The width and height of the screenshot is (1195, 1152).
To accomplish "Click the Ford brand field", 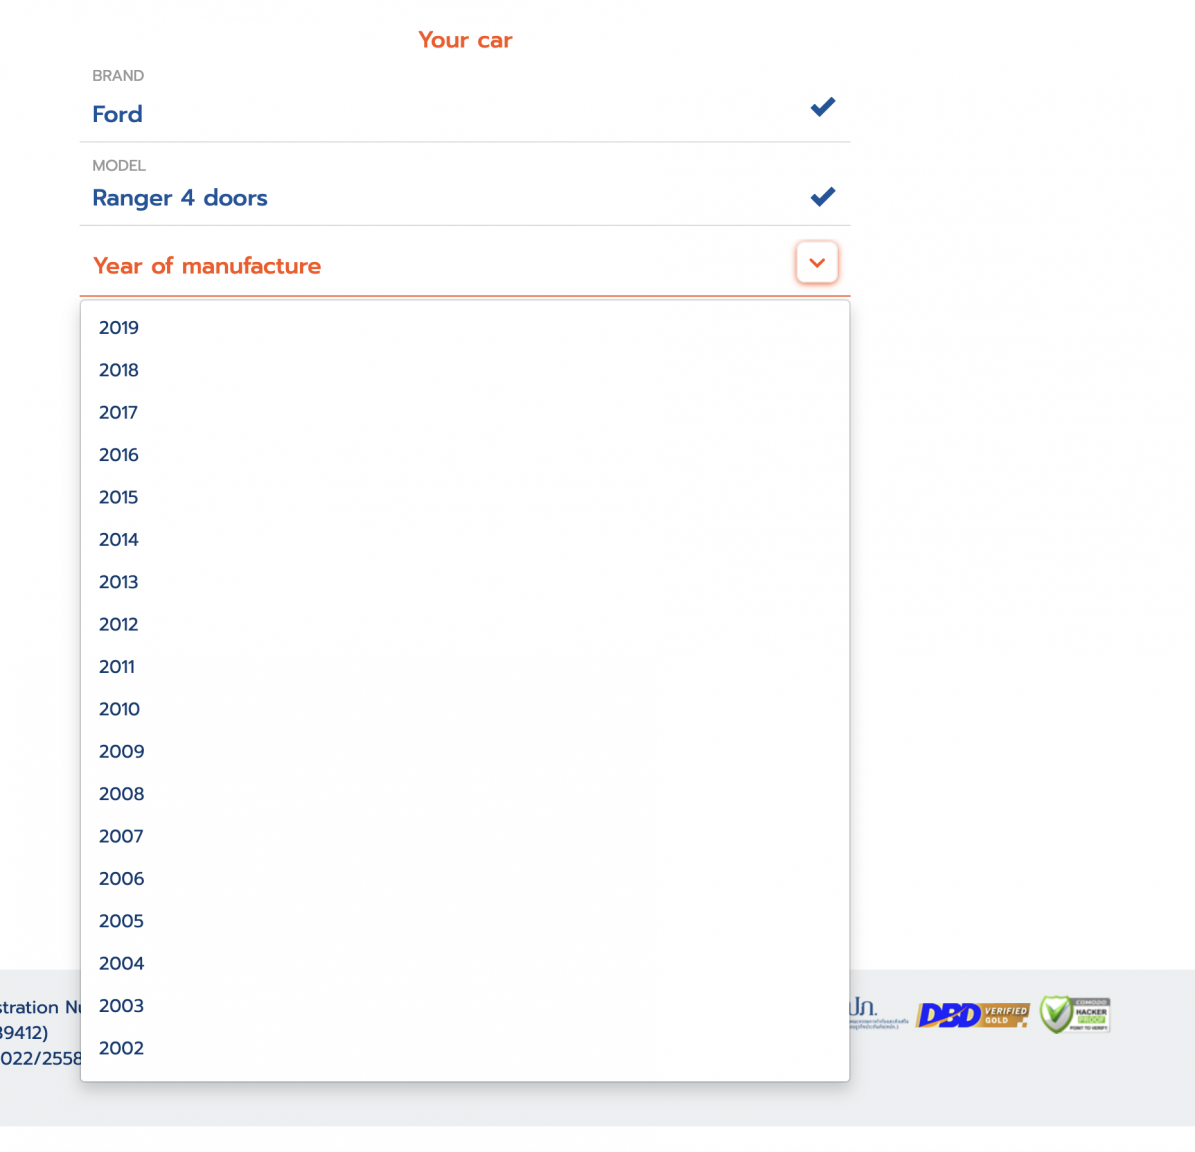I will 465,103.
